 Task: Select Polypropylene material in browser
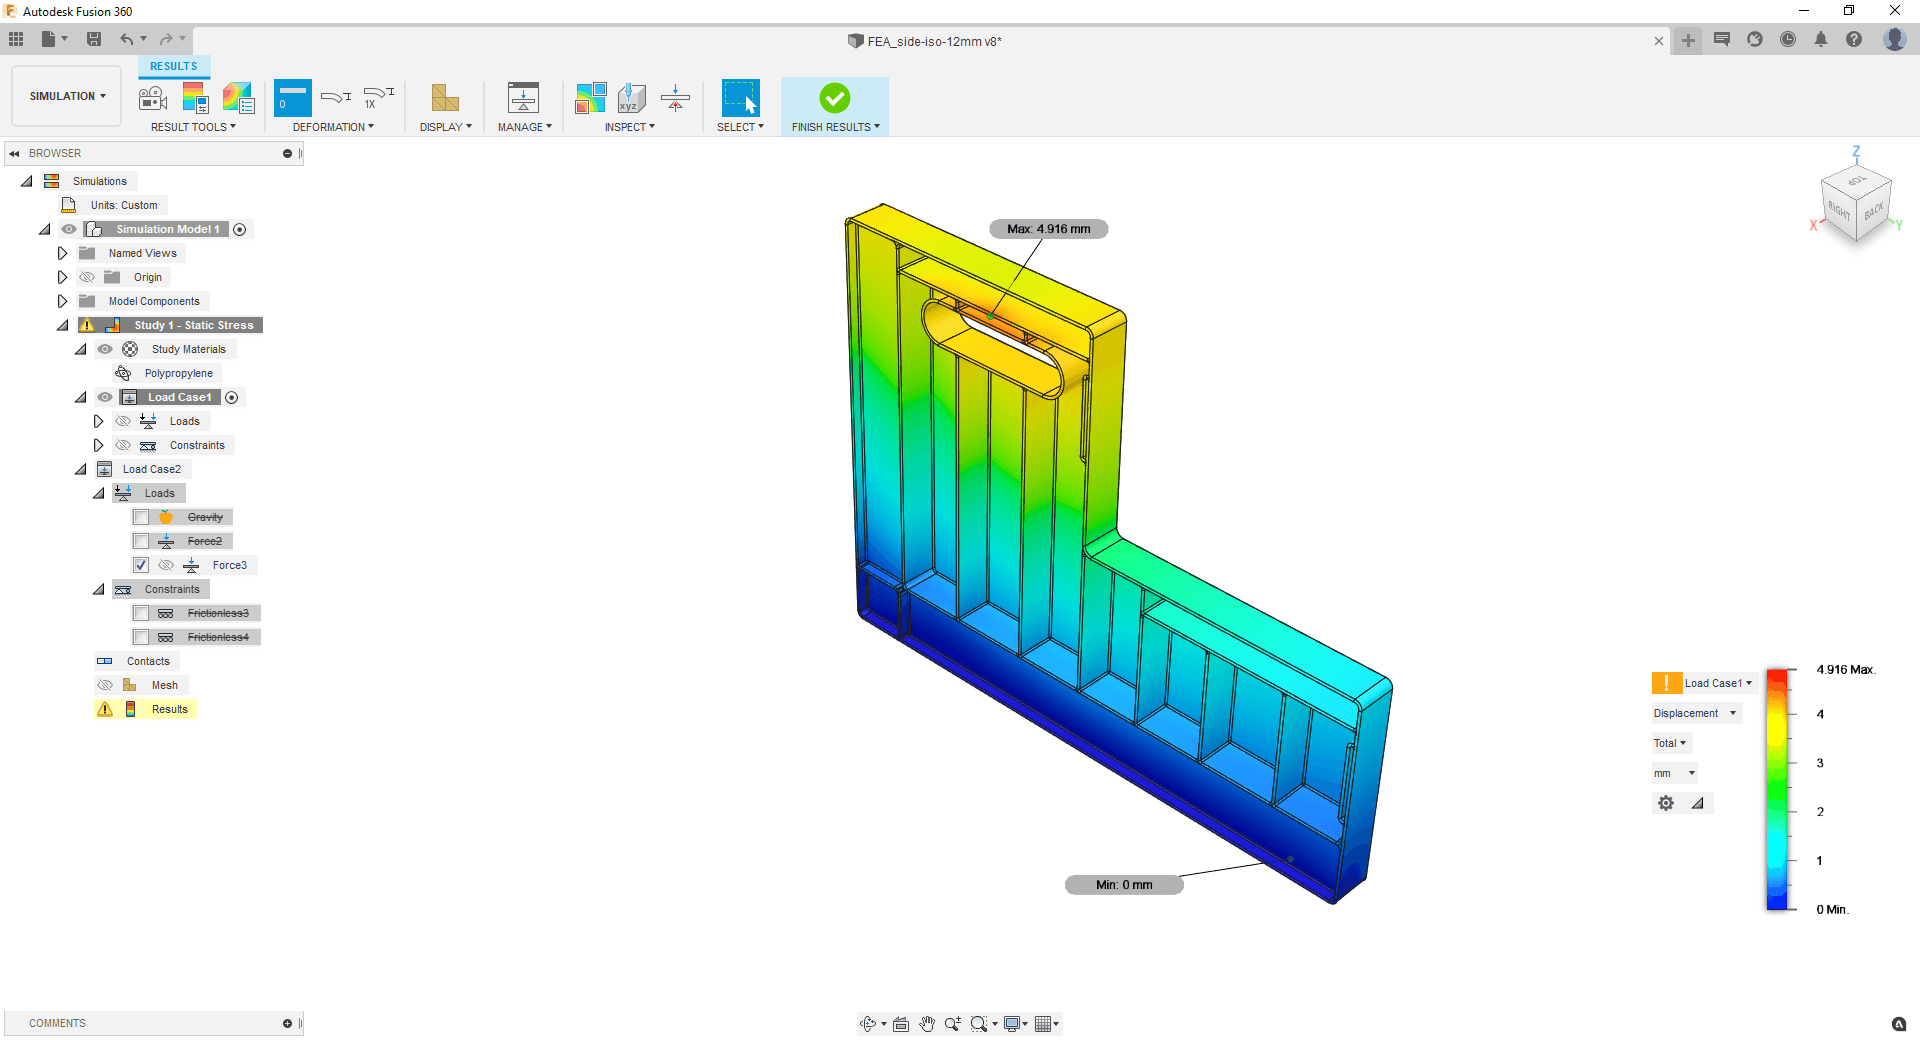pos(179,373)
